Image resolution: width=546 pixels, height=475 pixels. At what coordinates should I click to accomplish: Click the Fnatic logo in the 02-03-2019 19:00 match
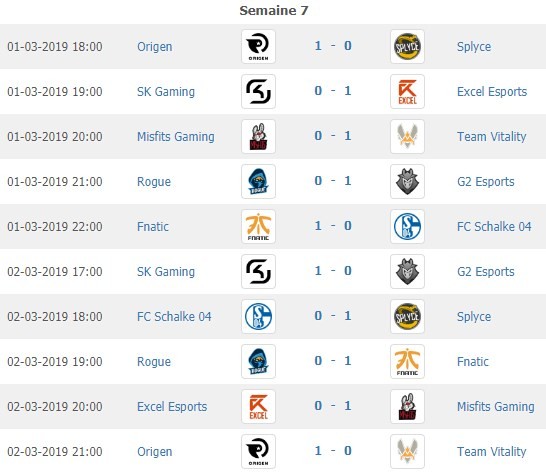click(x=407, y=361)
